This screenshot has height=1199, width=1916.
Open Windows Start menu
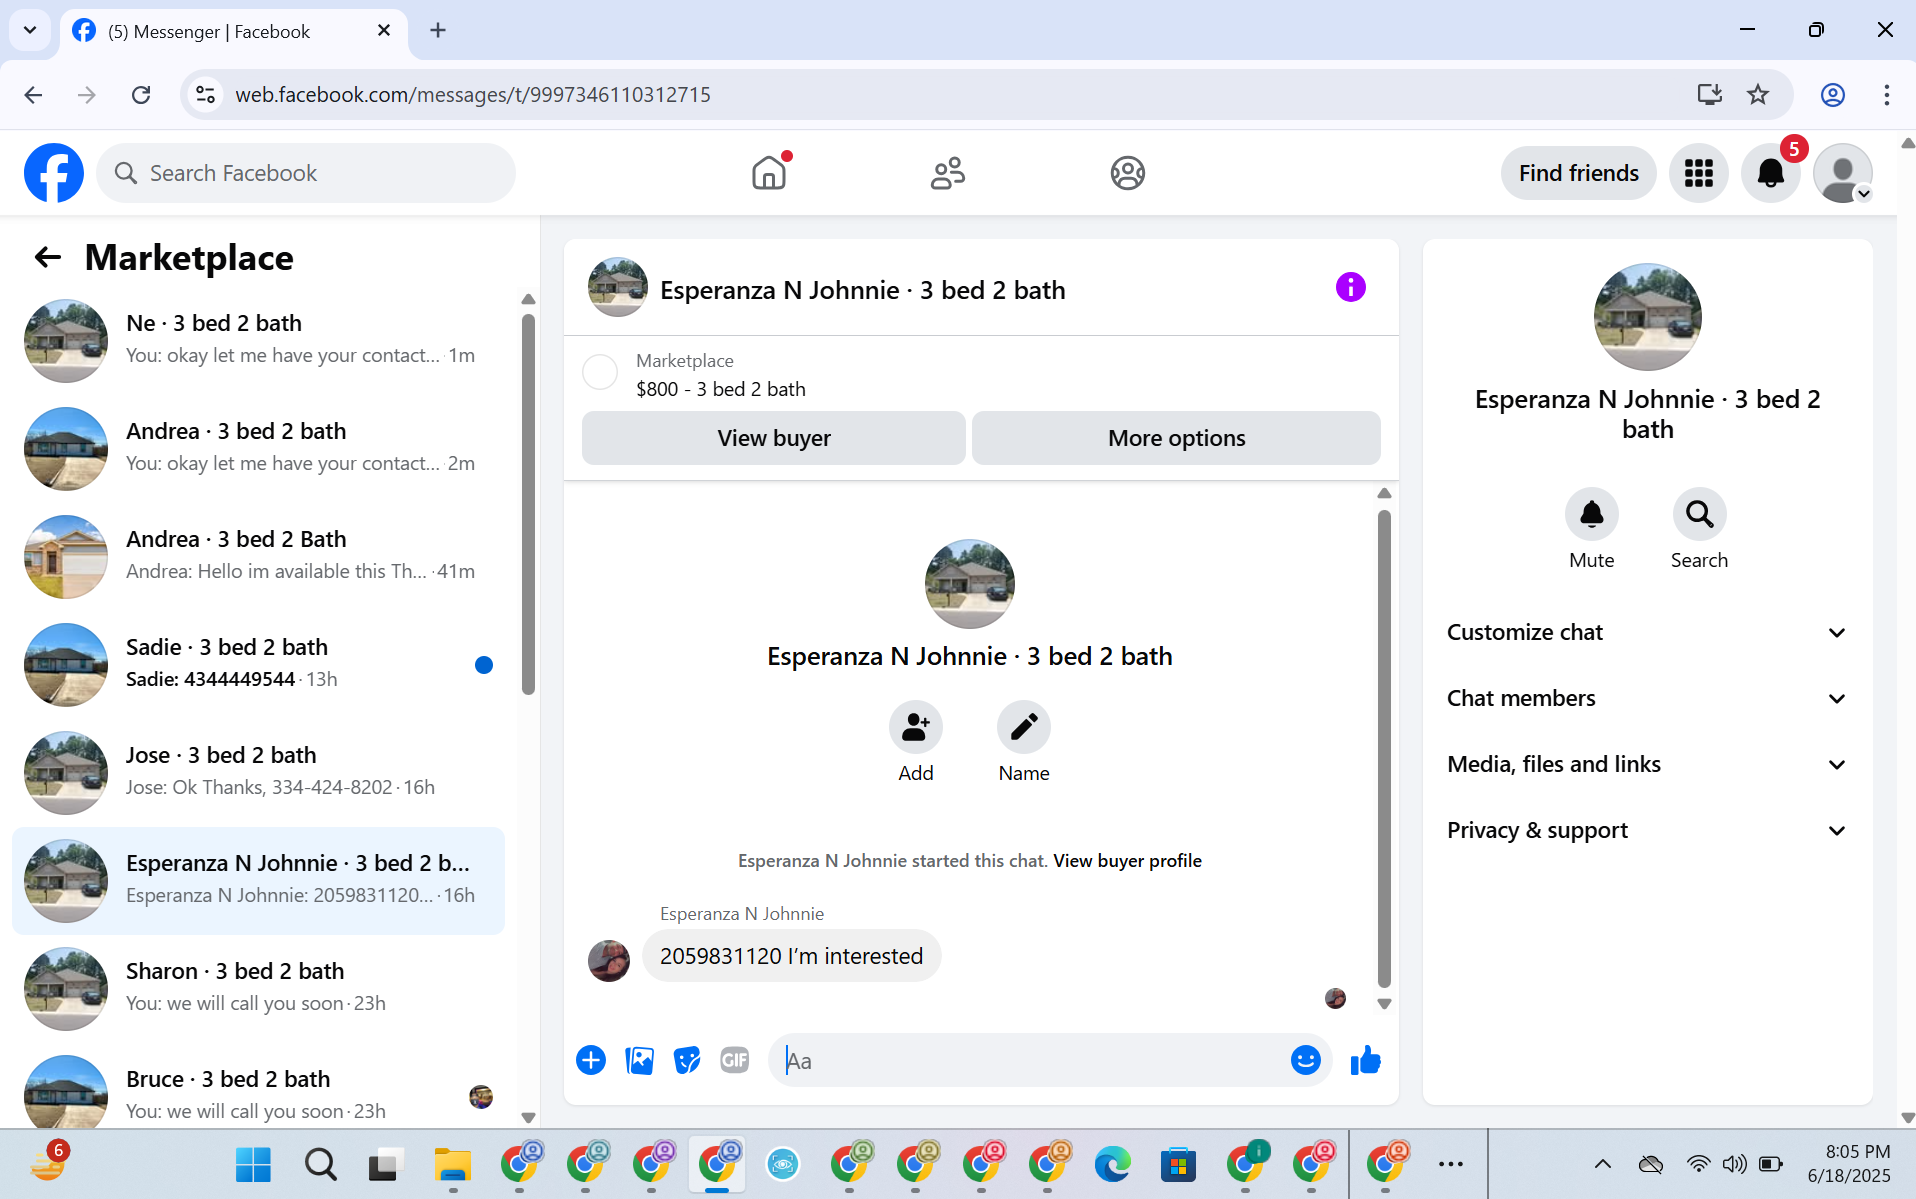pyautogui.click(x=253, y=1164)
